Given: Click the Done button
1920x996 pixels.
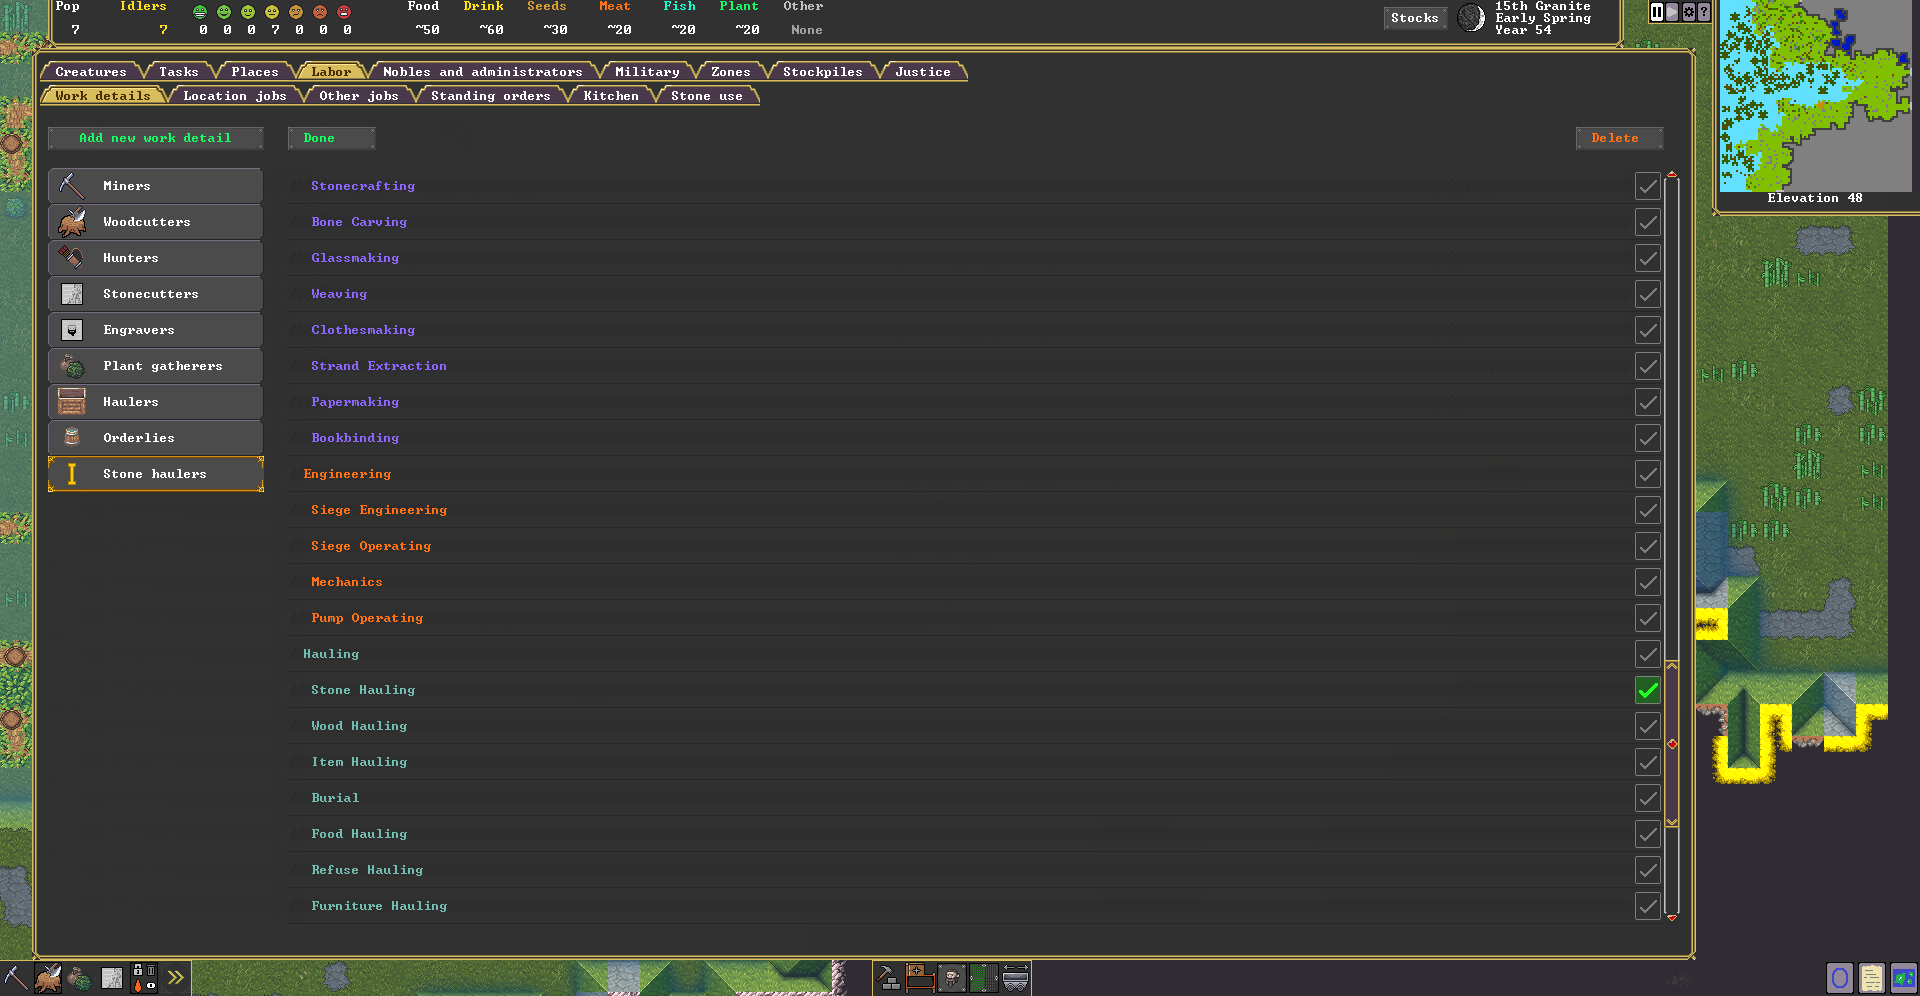Looking at the screenshot, I should (331, 138).
